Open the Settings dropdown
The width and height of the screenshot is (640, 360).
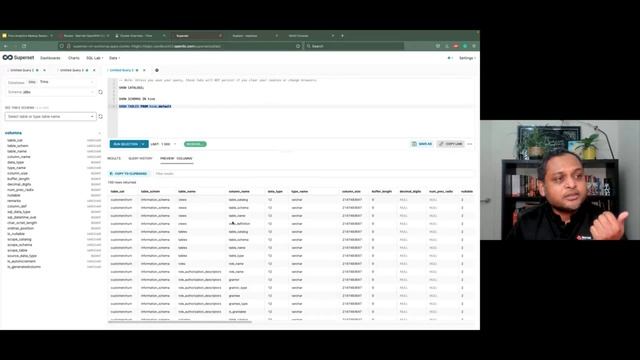coord(467,58)
